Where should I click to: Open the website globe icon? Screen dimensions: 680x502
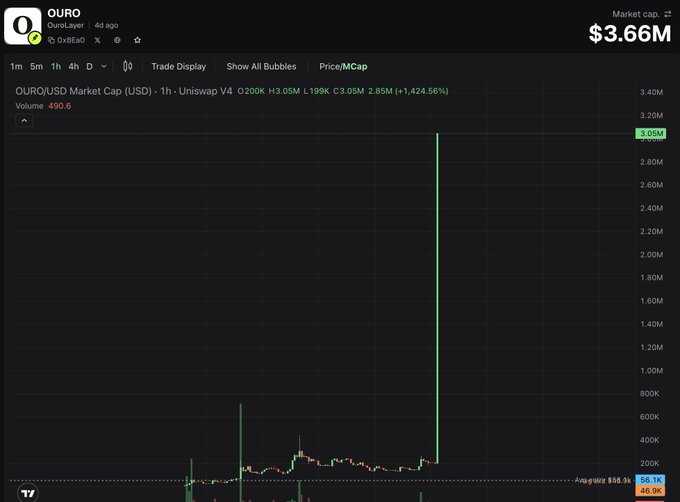click(117, 40)
